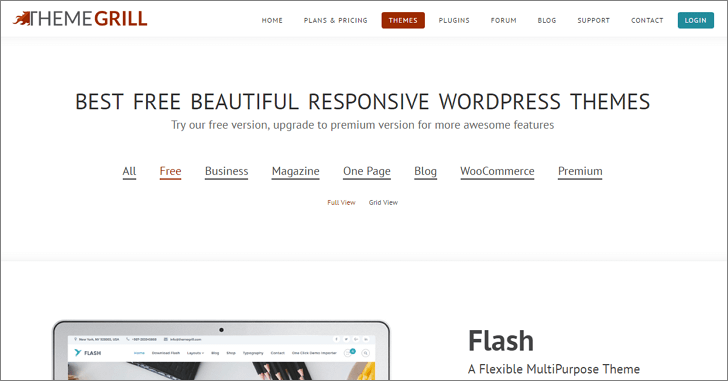Click the ThemeGrill logo
The width and height of the screenshot is (728, 381).
point(80,19)
